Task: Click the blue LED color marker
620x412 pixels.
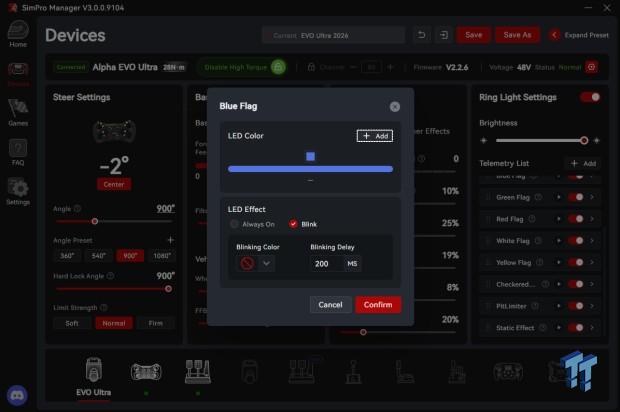Action: click(x=310, y=157)
